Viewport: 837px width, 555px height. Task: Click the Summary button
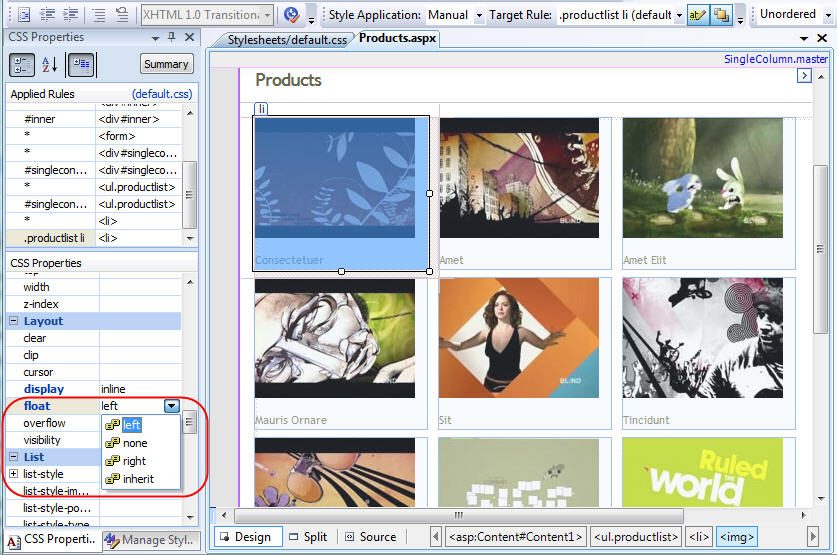click(167, 64)
